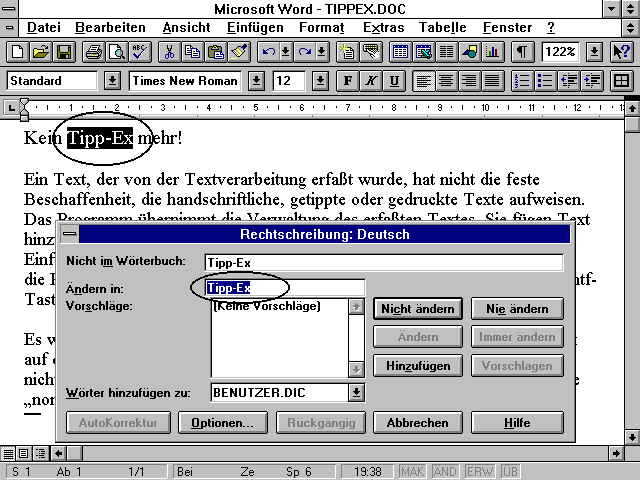This screenshot has width=640, height=480.
Task: Expand the BENUTZER.DIC dictionary dropdown
Action: coord(356,393)
